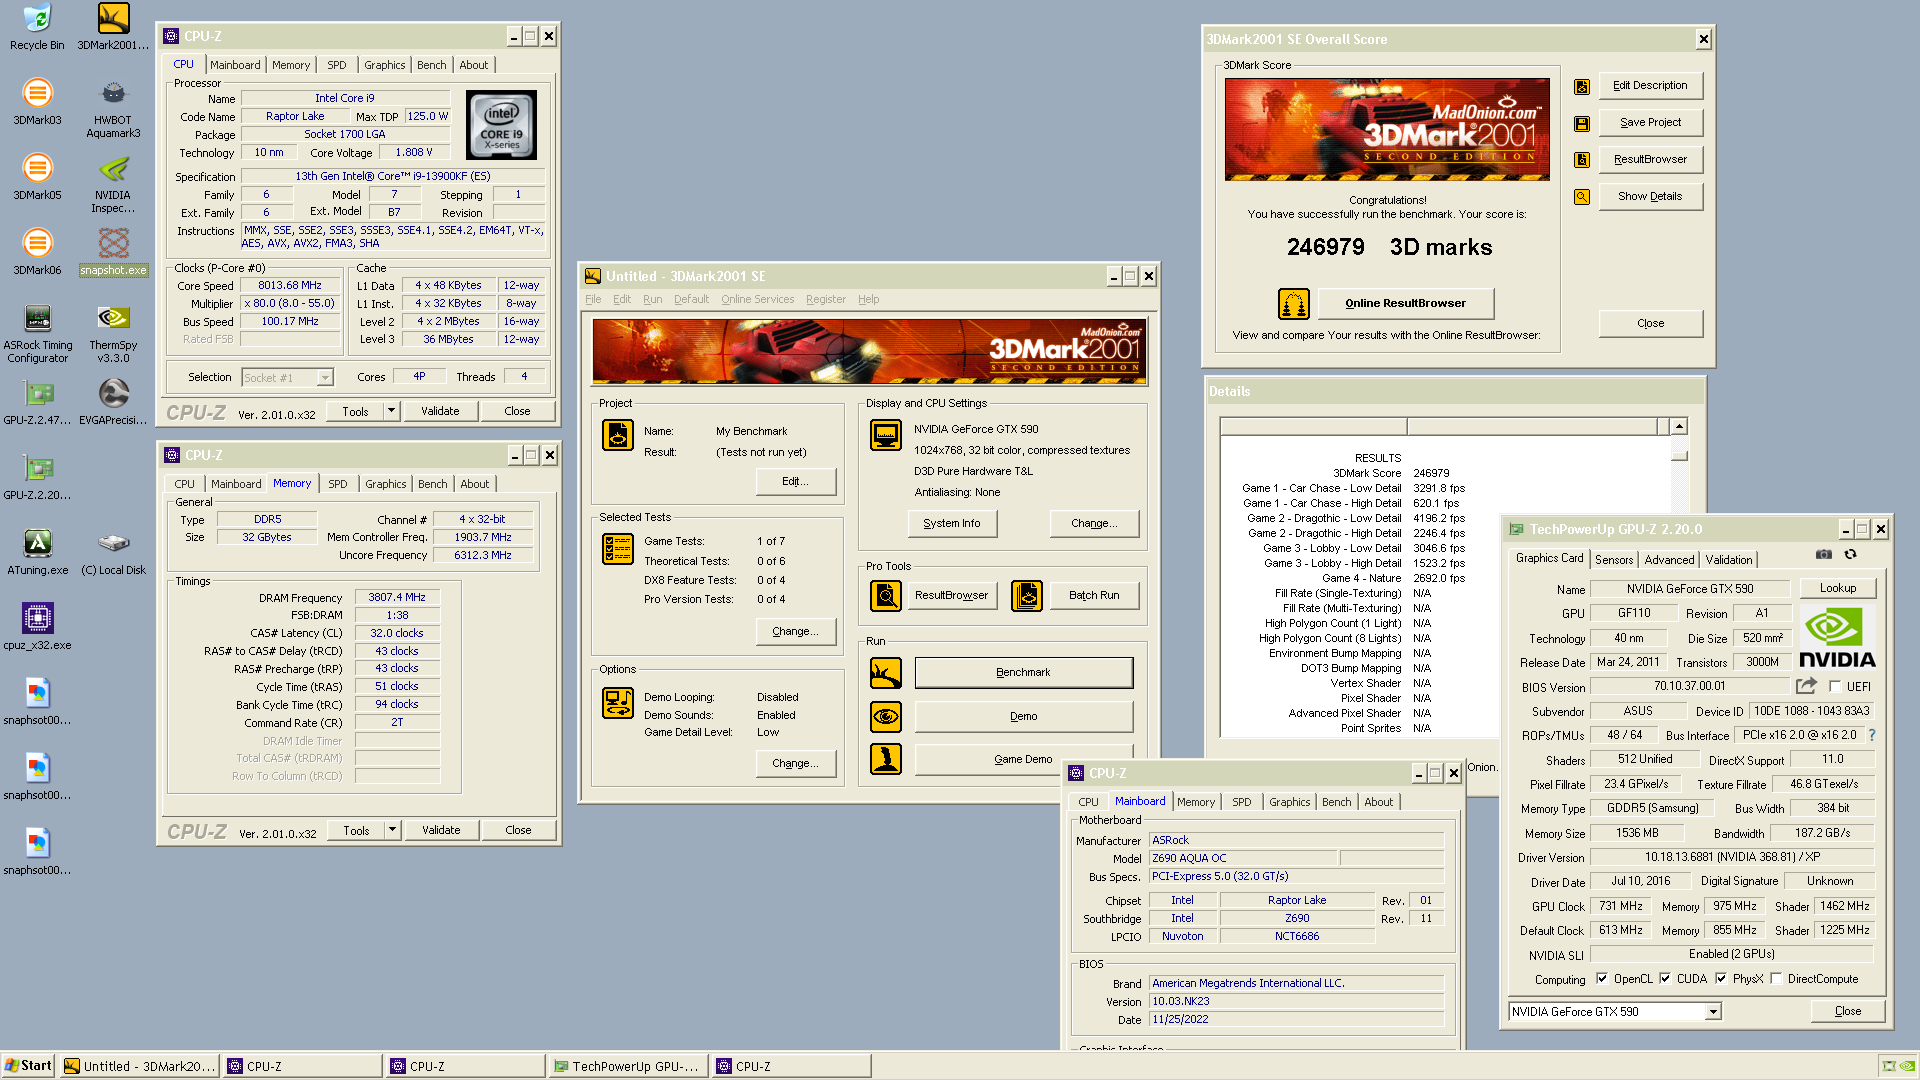Open the GPU selector dropdown in GPU-Z
This screenshot has height=1080, width=1920.
1713,1012
